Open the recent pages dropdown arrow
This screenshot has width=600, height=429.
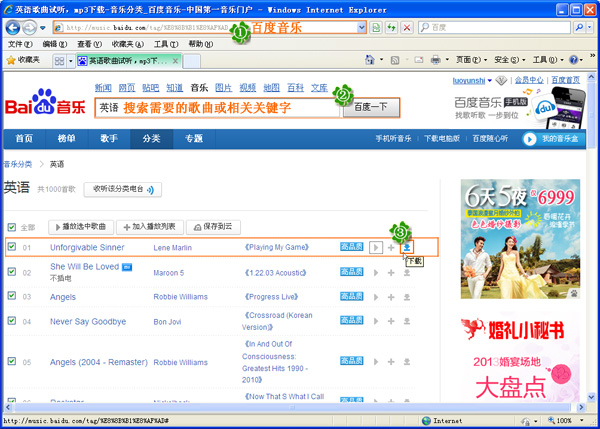(42, 28)
